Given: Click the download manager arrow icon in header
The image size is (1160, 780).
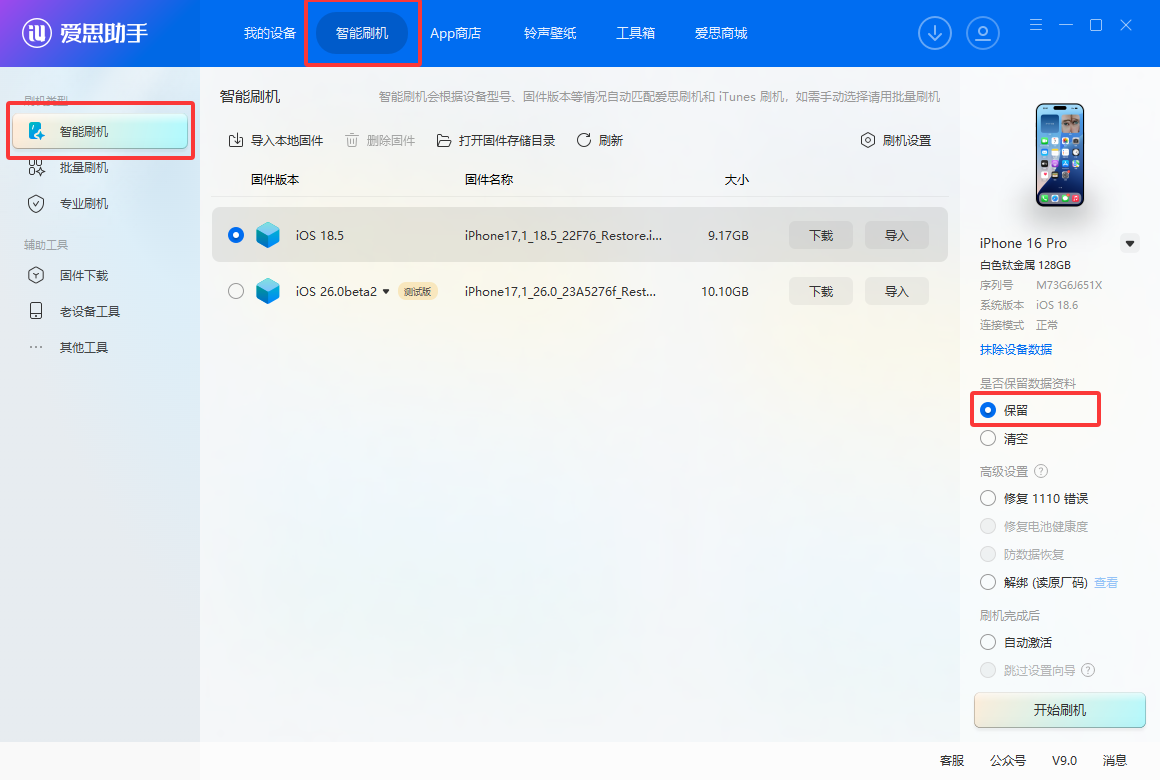Looking at the screenshot, I should click(935, 33).
